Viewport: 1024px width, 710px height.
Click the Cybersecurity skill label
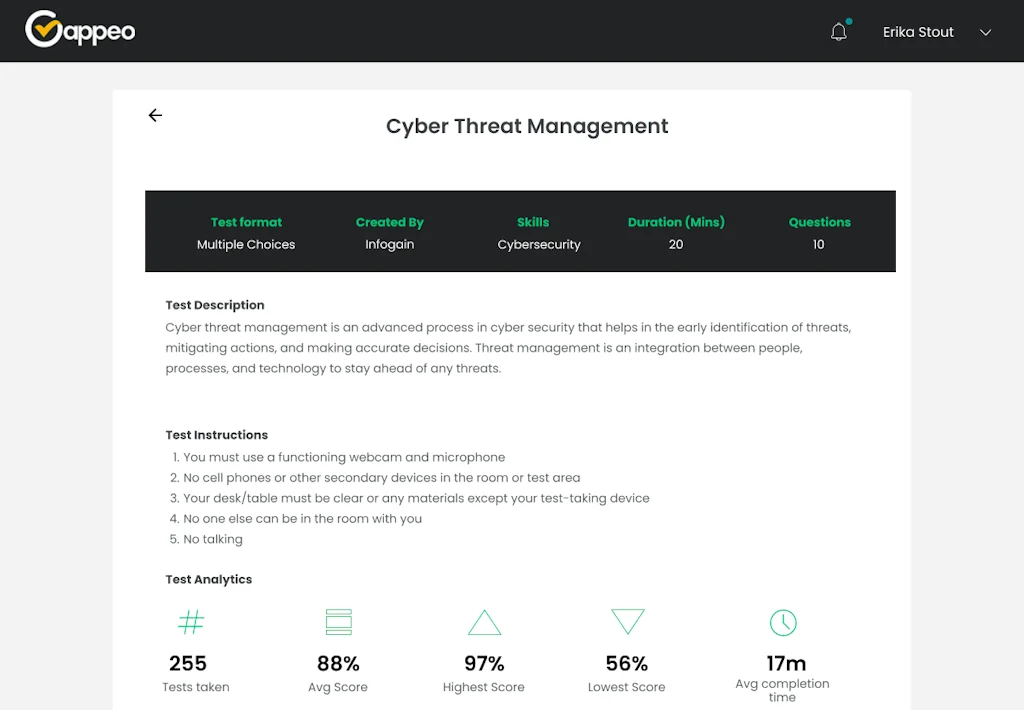click(539, 244)
